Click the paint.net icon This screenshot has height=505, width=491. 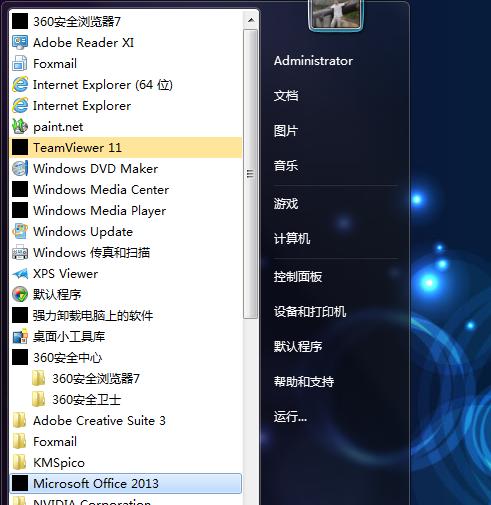20,127
